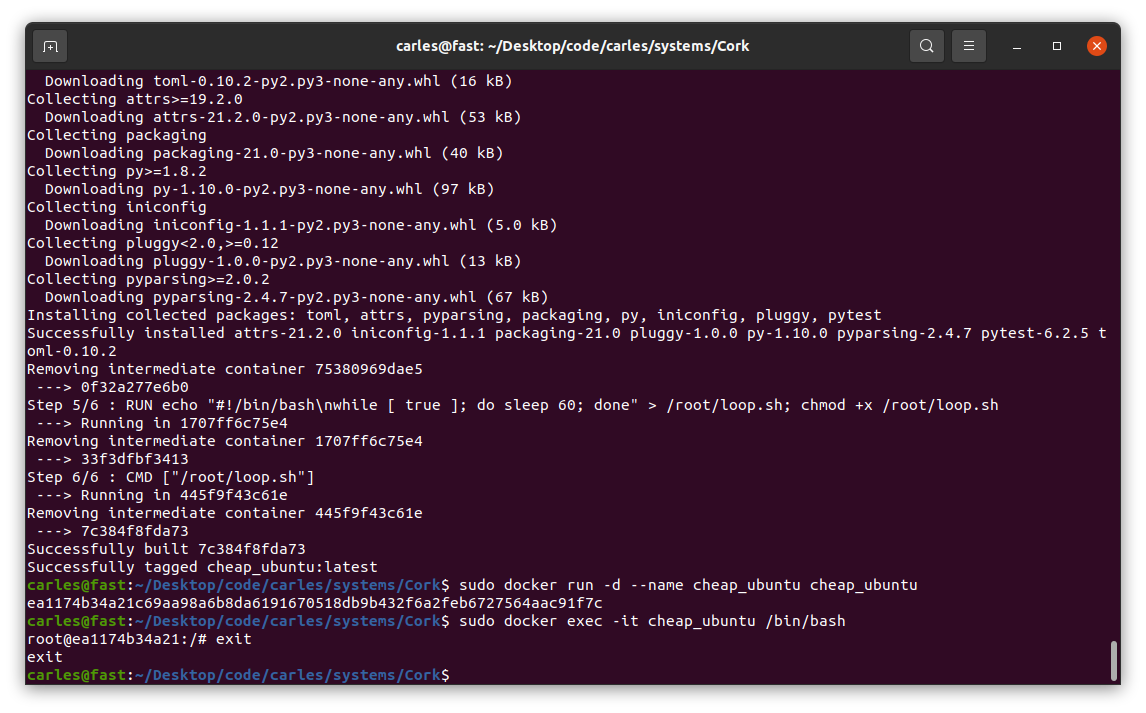Open the terminal search tool
Viewport: 1146px width, 713px height.
point(926,46)
